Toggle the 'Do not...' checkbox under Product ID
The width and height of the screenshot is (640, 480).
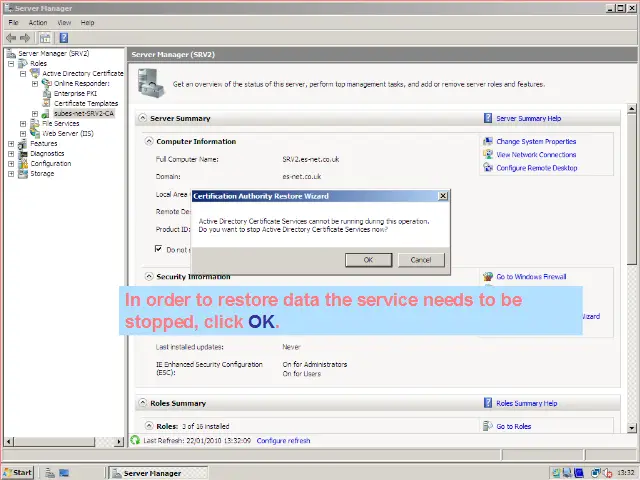pyautogui.click(x=158, y=249)
